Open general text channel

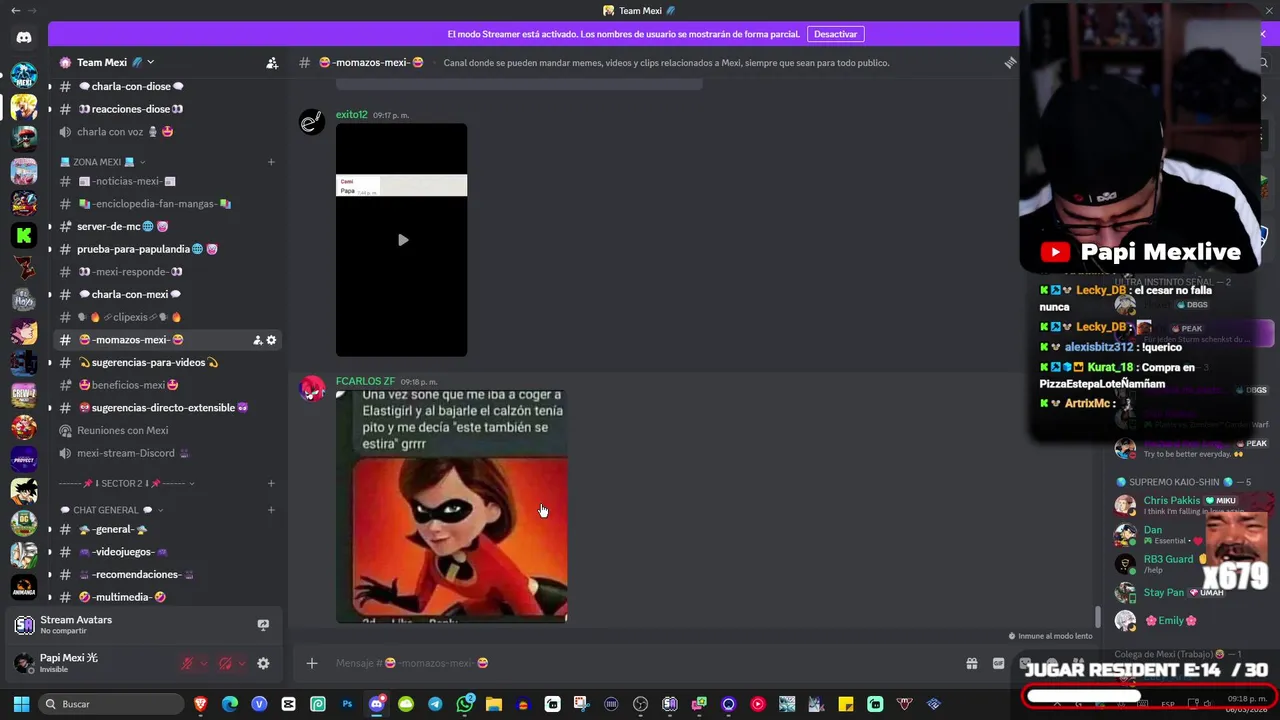[x=167, y=529]
